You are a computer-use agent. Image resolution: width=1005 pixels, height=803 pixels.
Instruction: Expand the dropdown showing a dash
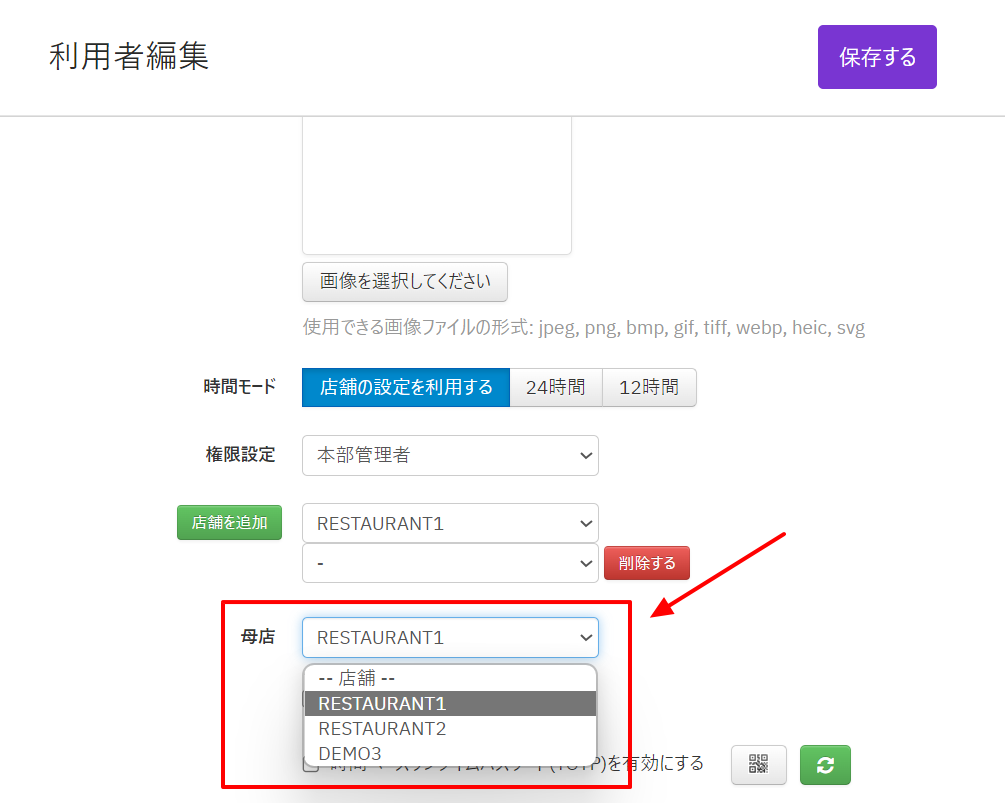click(x=450, y=563)
